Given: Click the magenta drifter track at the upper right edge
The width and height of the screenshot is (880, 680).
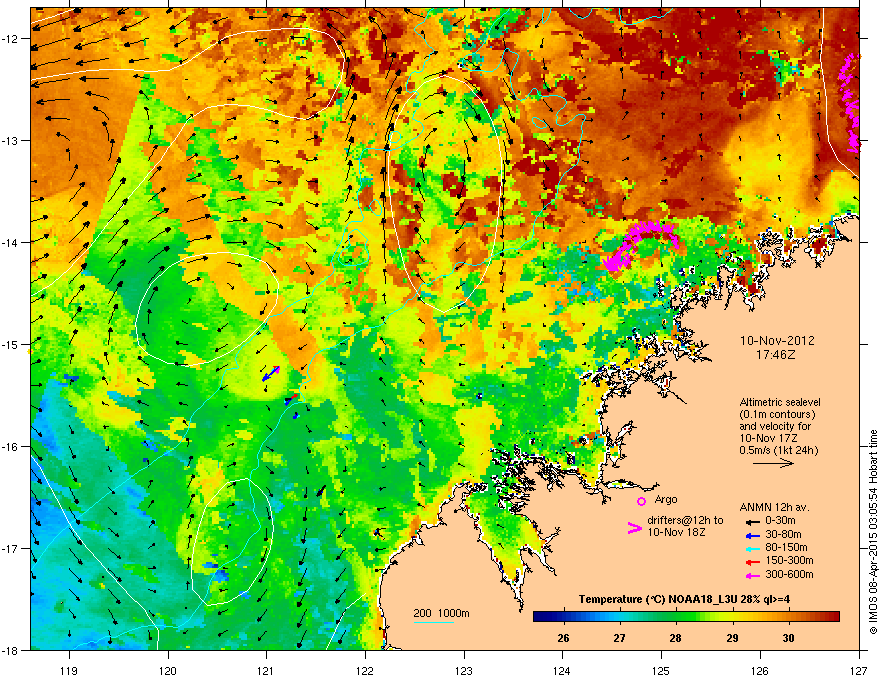Looking at the screenshot, I should 850,102.
